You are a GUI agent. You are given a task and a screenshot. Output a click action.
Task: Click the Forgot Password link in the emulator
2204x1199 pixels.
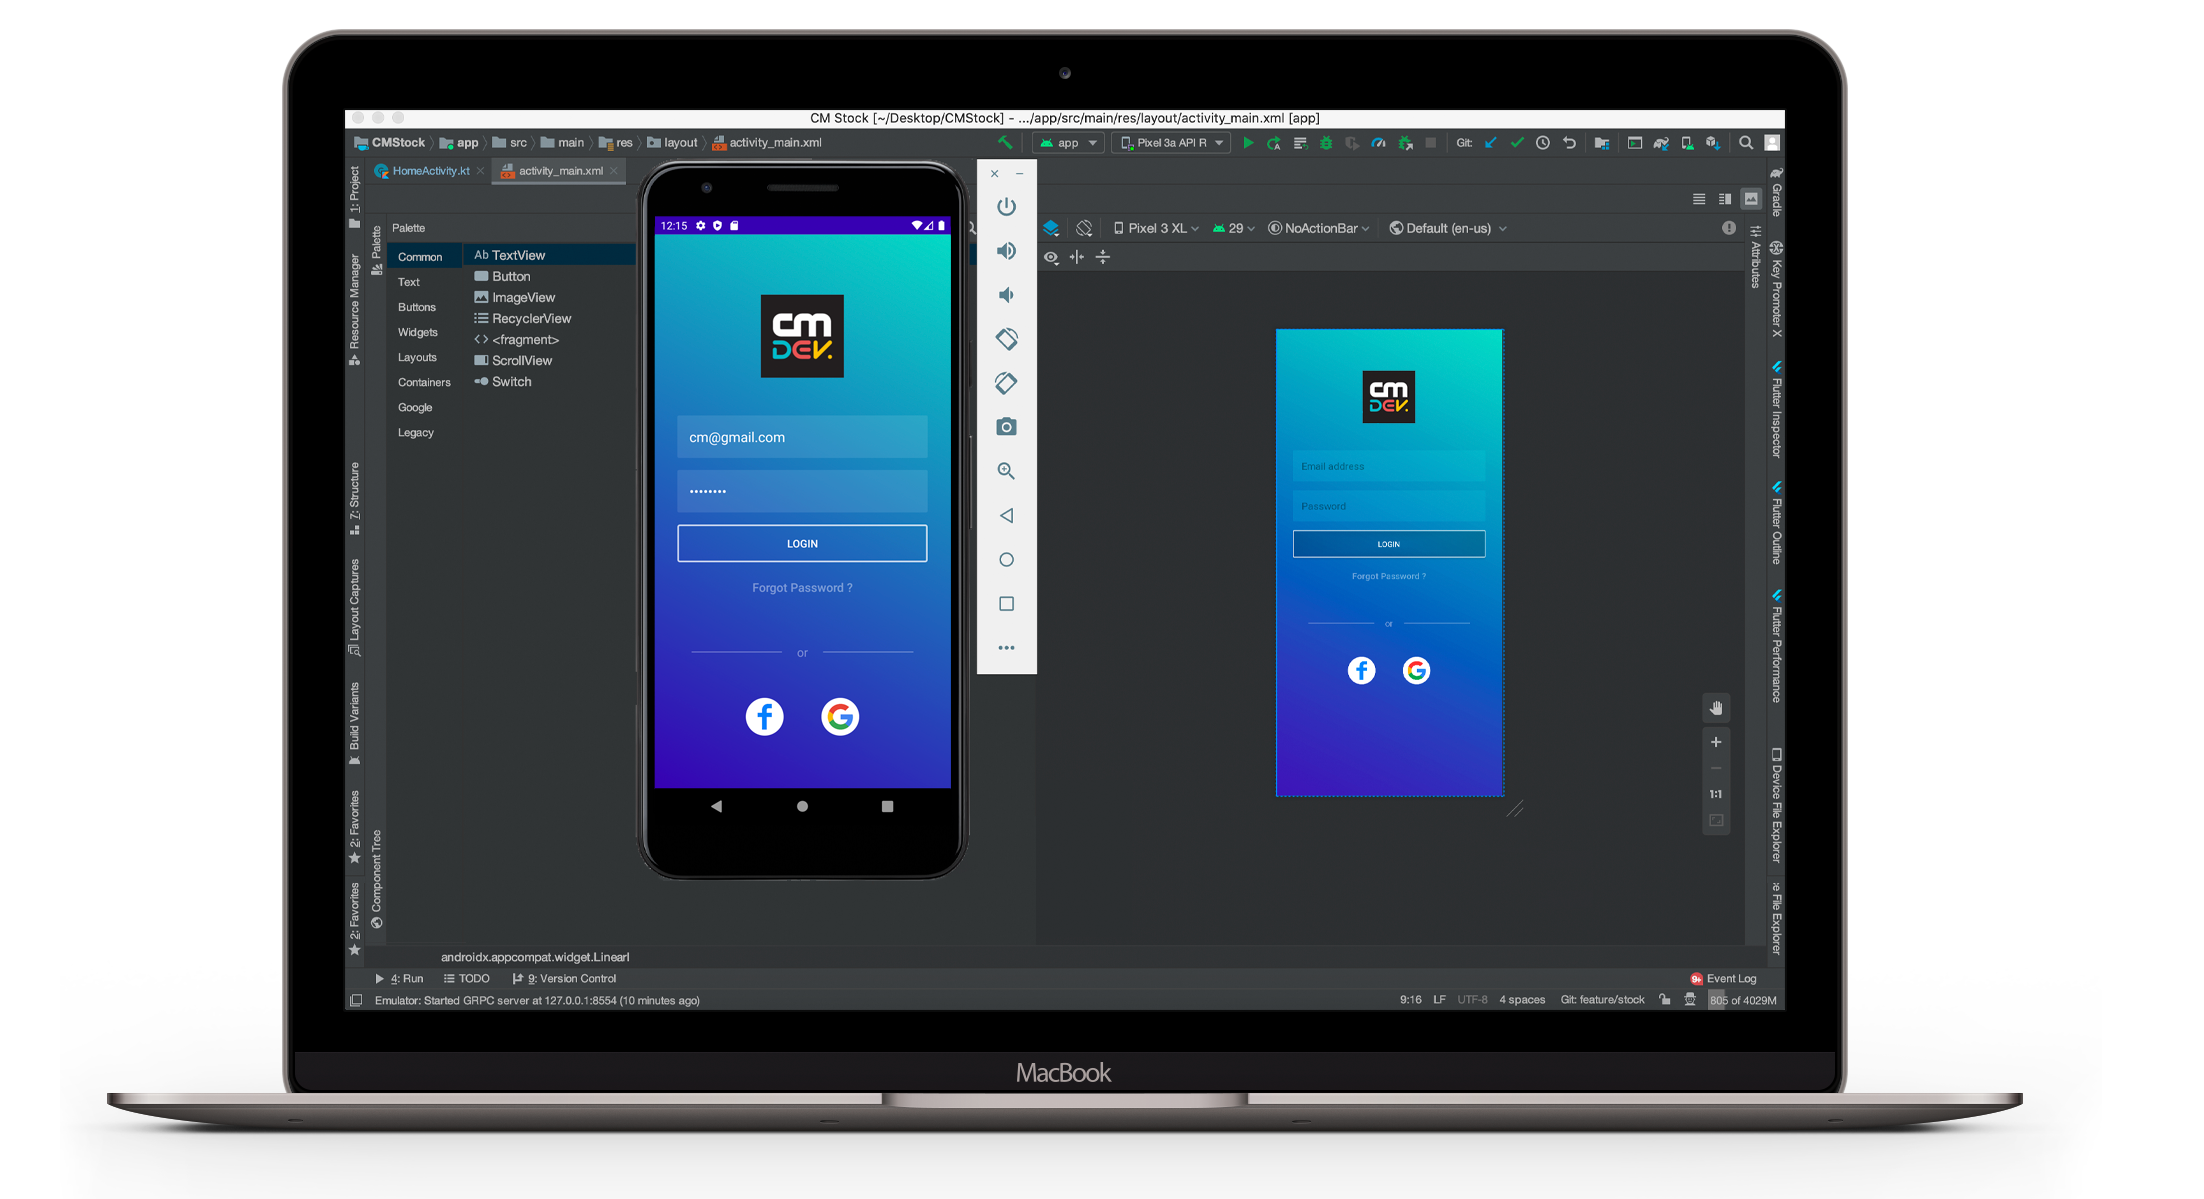click(802, 588)
